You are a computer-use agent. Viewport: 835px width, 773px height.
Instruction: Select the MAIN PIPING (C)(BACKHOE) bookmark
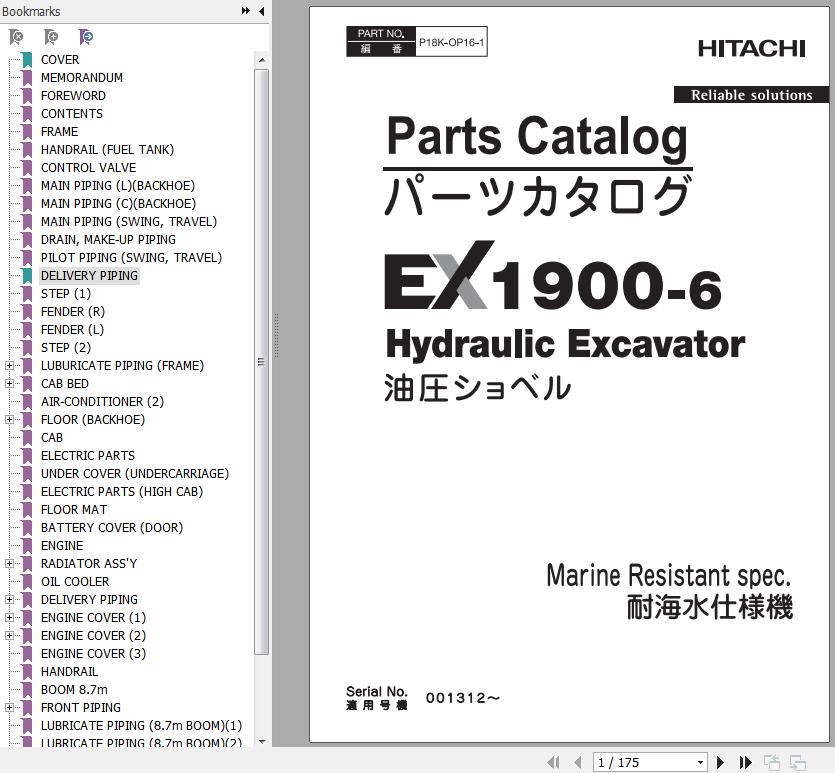point(118,204)
